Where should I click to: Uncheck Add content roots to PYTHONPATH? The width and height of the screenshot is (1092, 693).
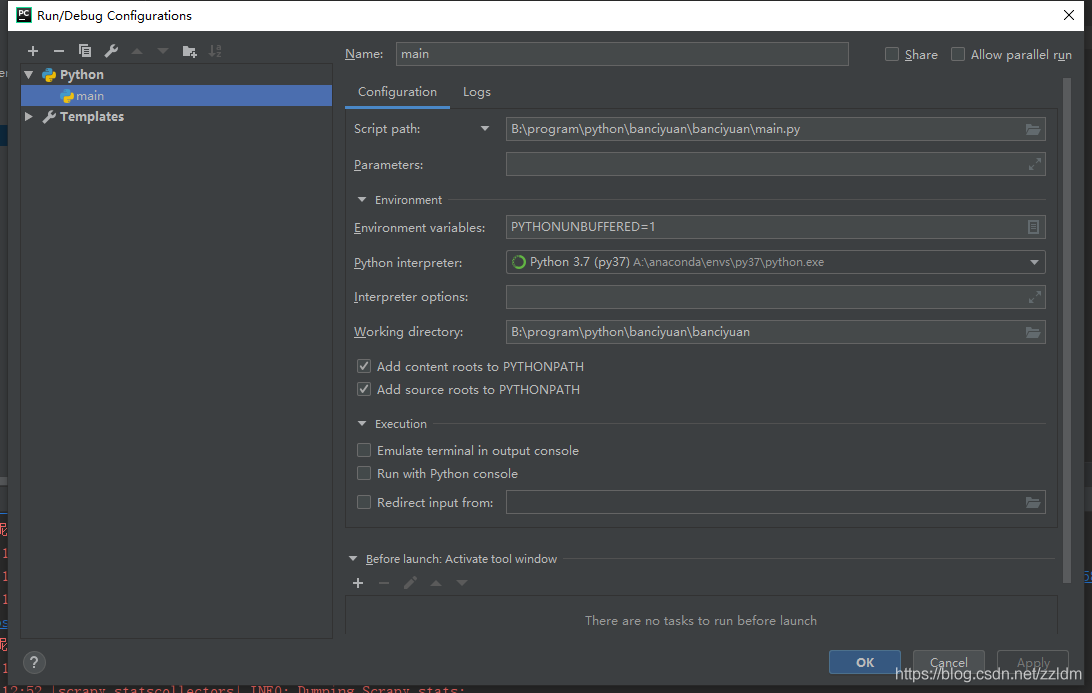[x=364, y=367]
